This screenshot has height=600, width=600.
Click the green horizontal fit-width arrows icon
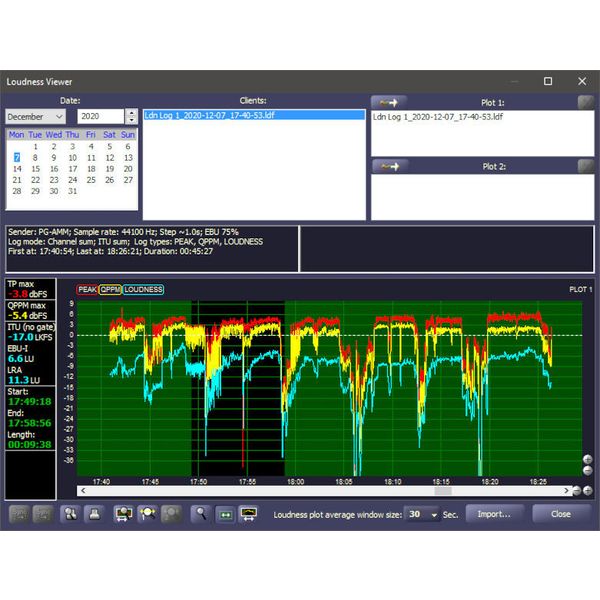point(225,513)
